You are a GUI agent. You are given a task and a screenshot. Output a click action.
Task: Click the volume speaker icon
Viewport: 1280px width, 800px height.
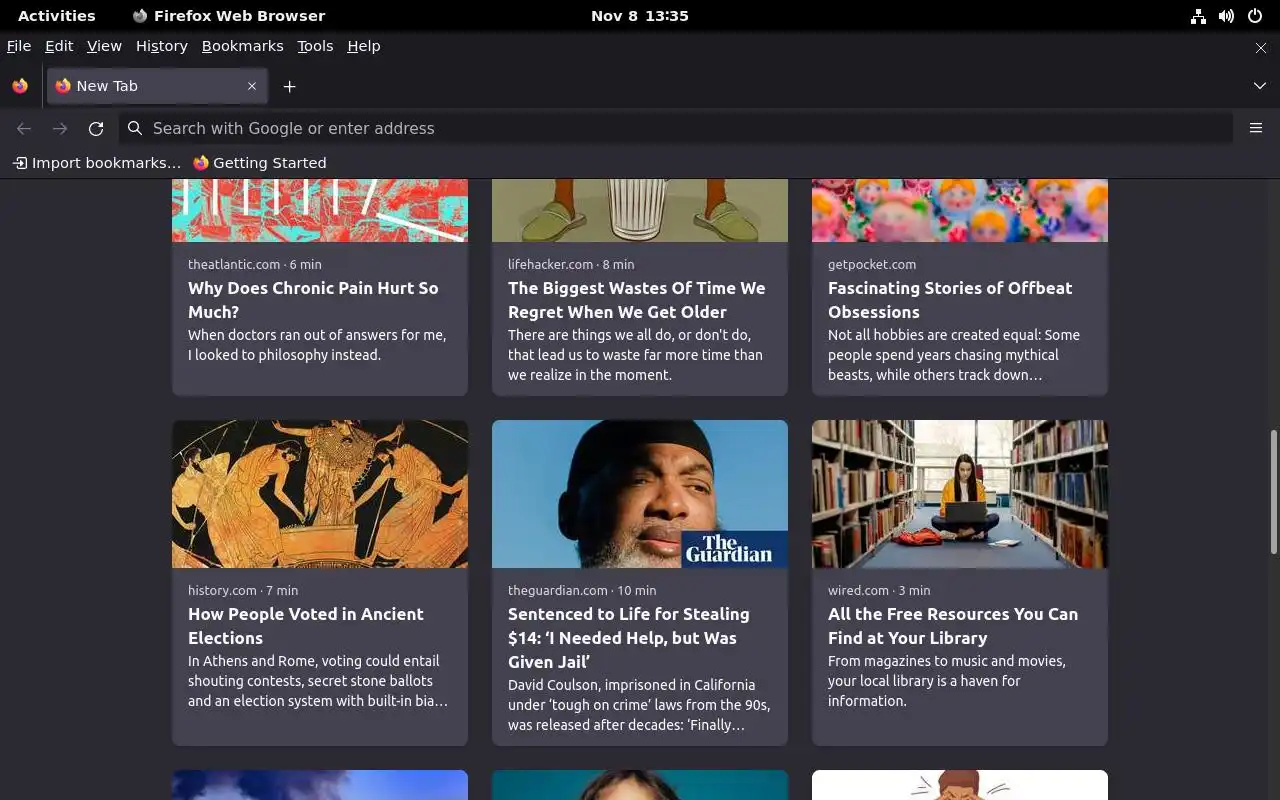pos(1226,16)
